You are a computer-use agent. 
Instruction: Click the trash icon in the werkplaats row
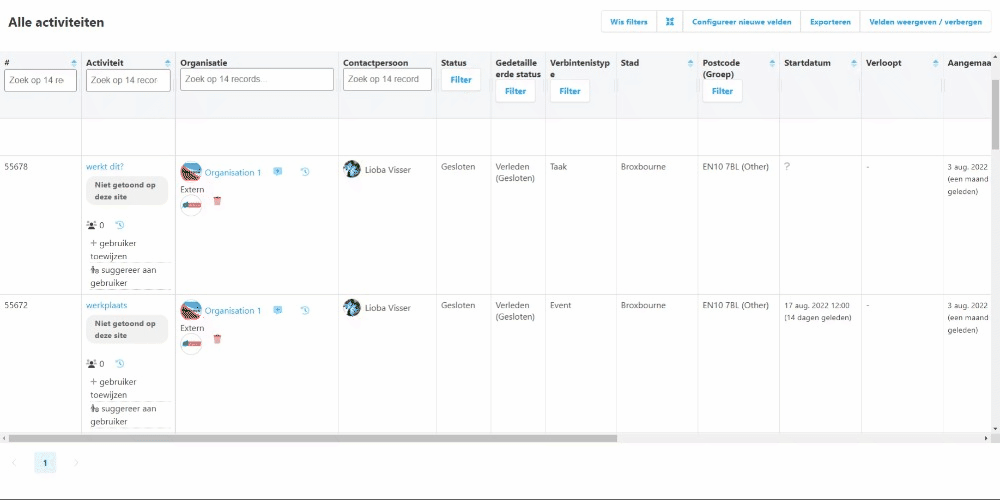[217, 339]
